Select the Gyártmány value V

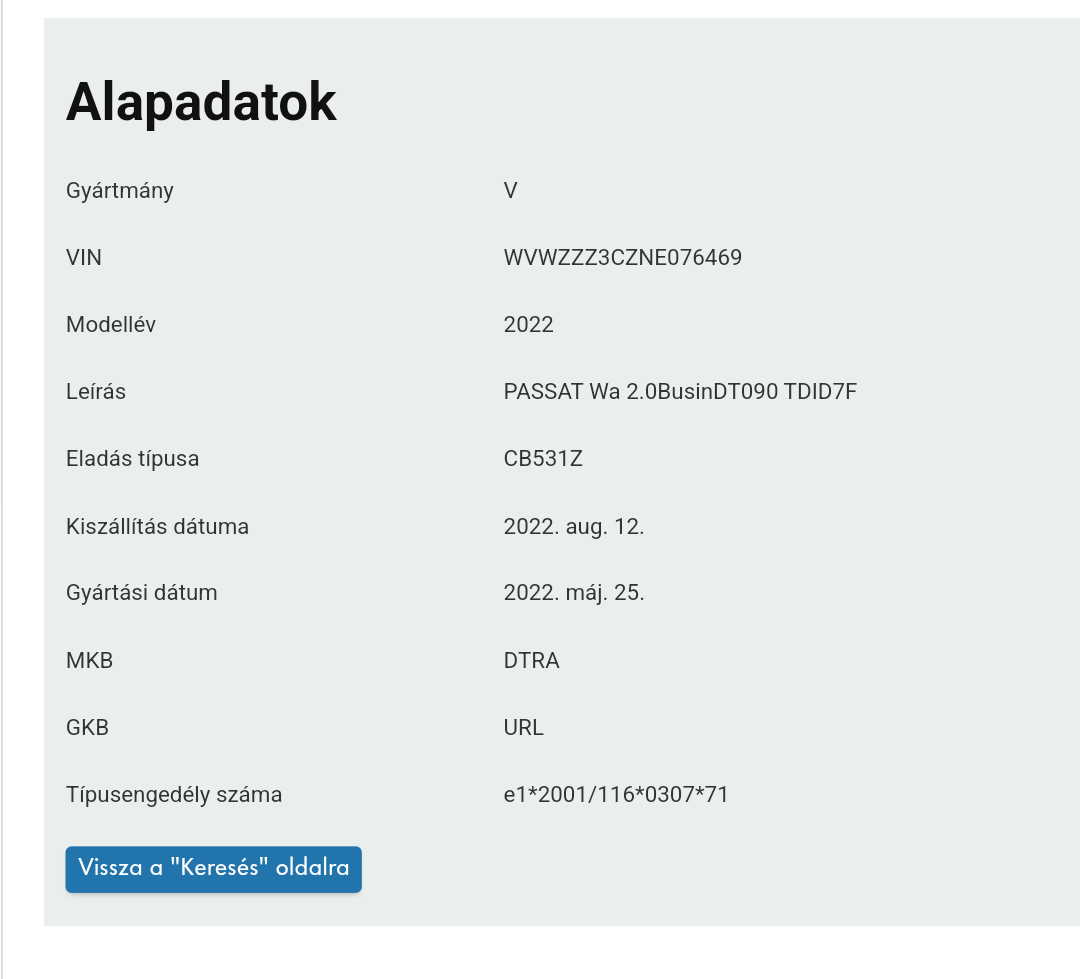[x=510, y=191]
